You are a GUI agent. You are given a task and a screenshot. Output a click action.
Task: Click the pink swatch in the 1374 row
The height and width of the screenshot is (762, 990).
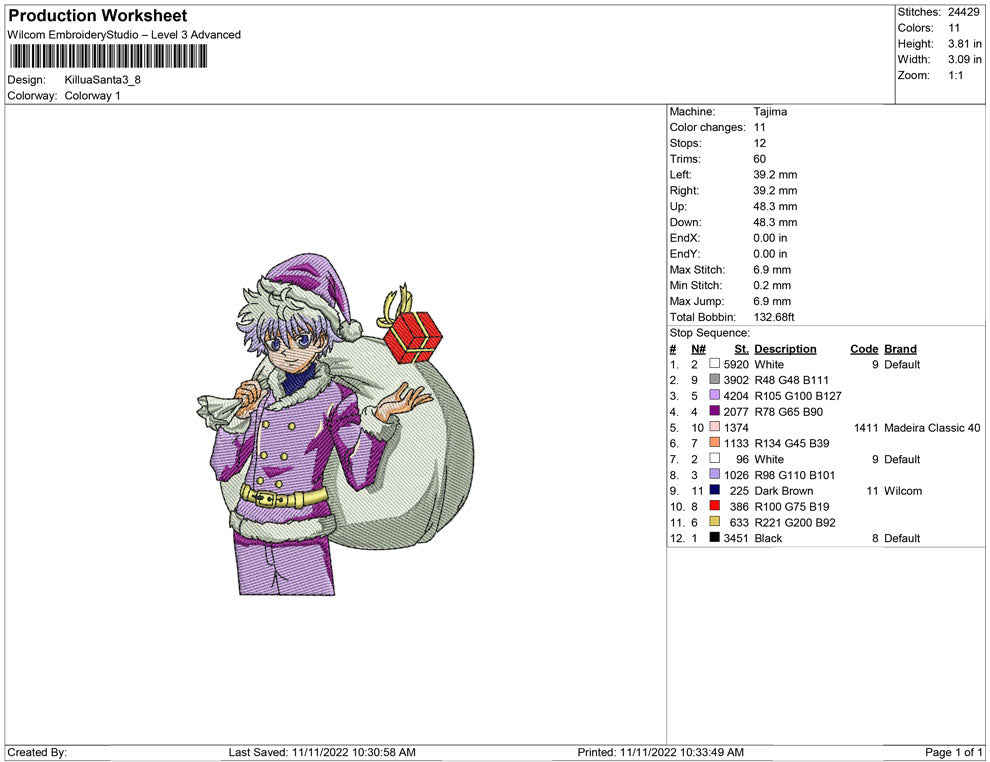tap(714, 427)
